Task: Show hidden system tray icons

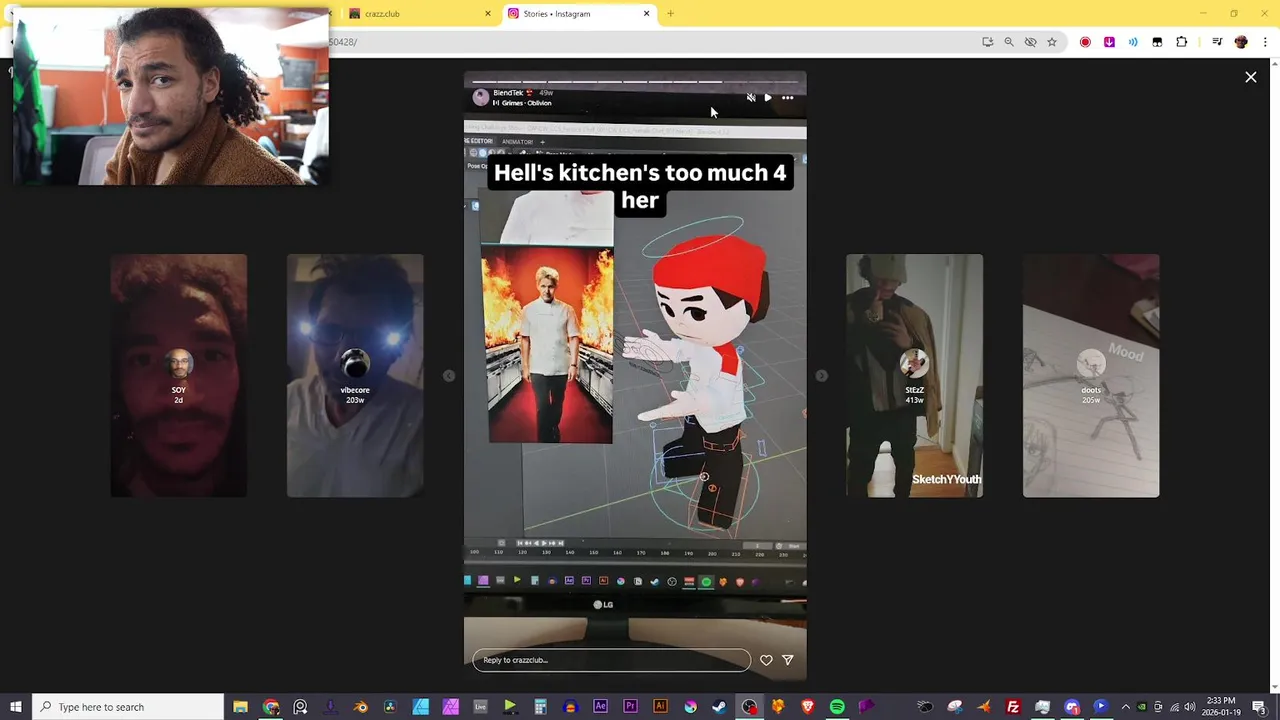Action: (1125, 707)
